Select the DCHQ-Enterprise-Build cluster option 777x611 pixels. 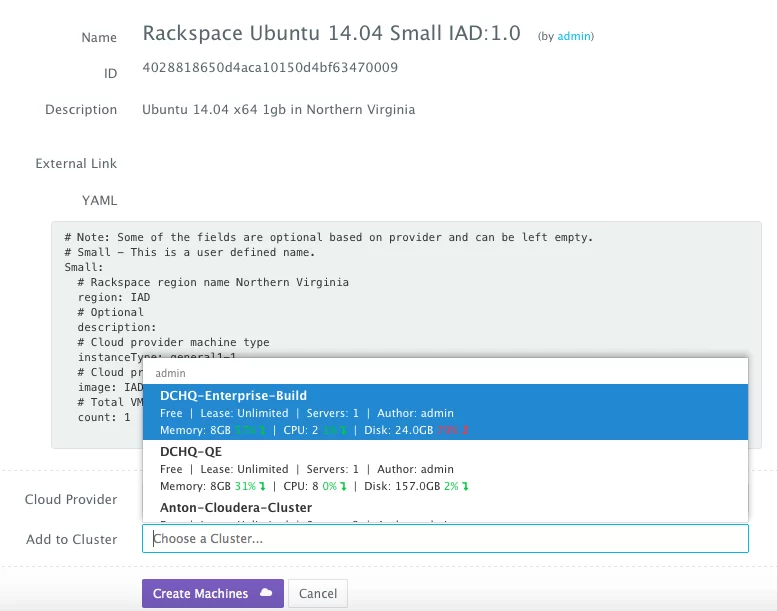(445, 412)
